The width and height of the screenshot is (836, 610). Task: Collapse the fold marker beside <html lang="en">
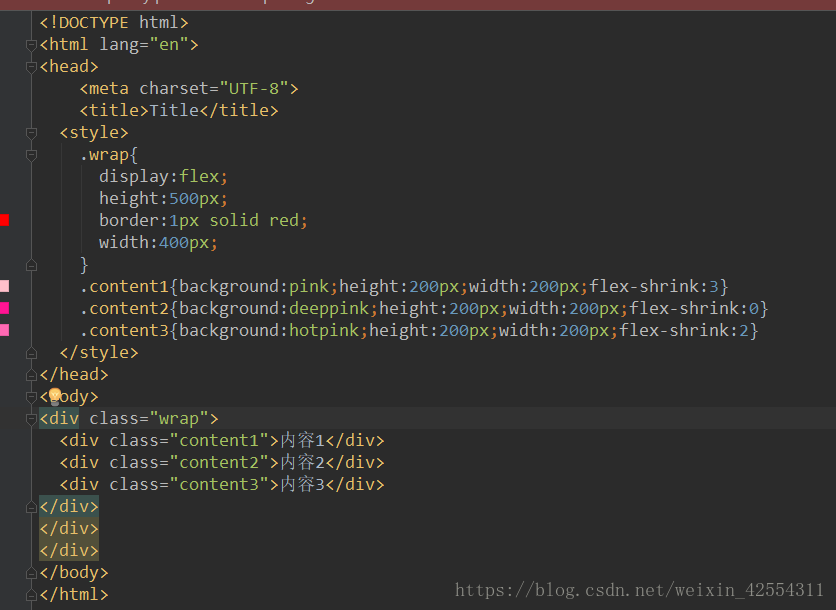31,45
